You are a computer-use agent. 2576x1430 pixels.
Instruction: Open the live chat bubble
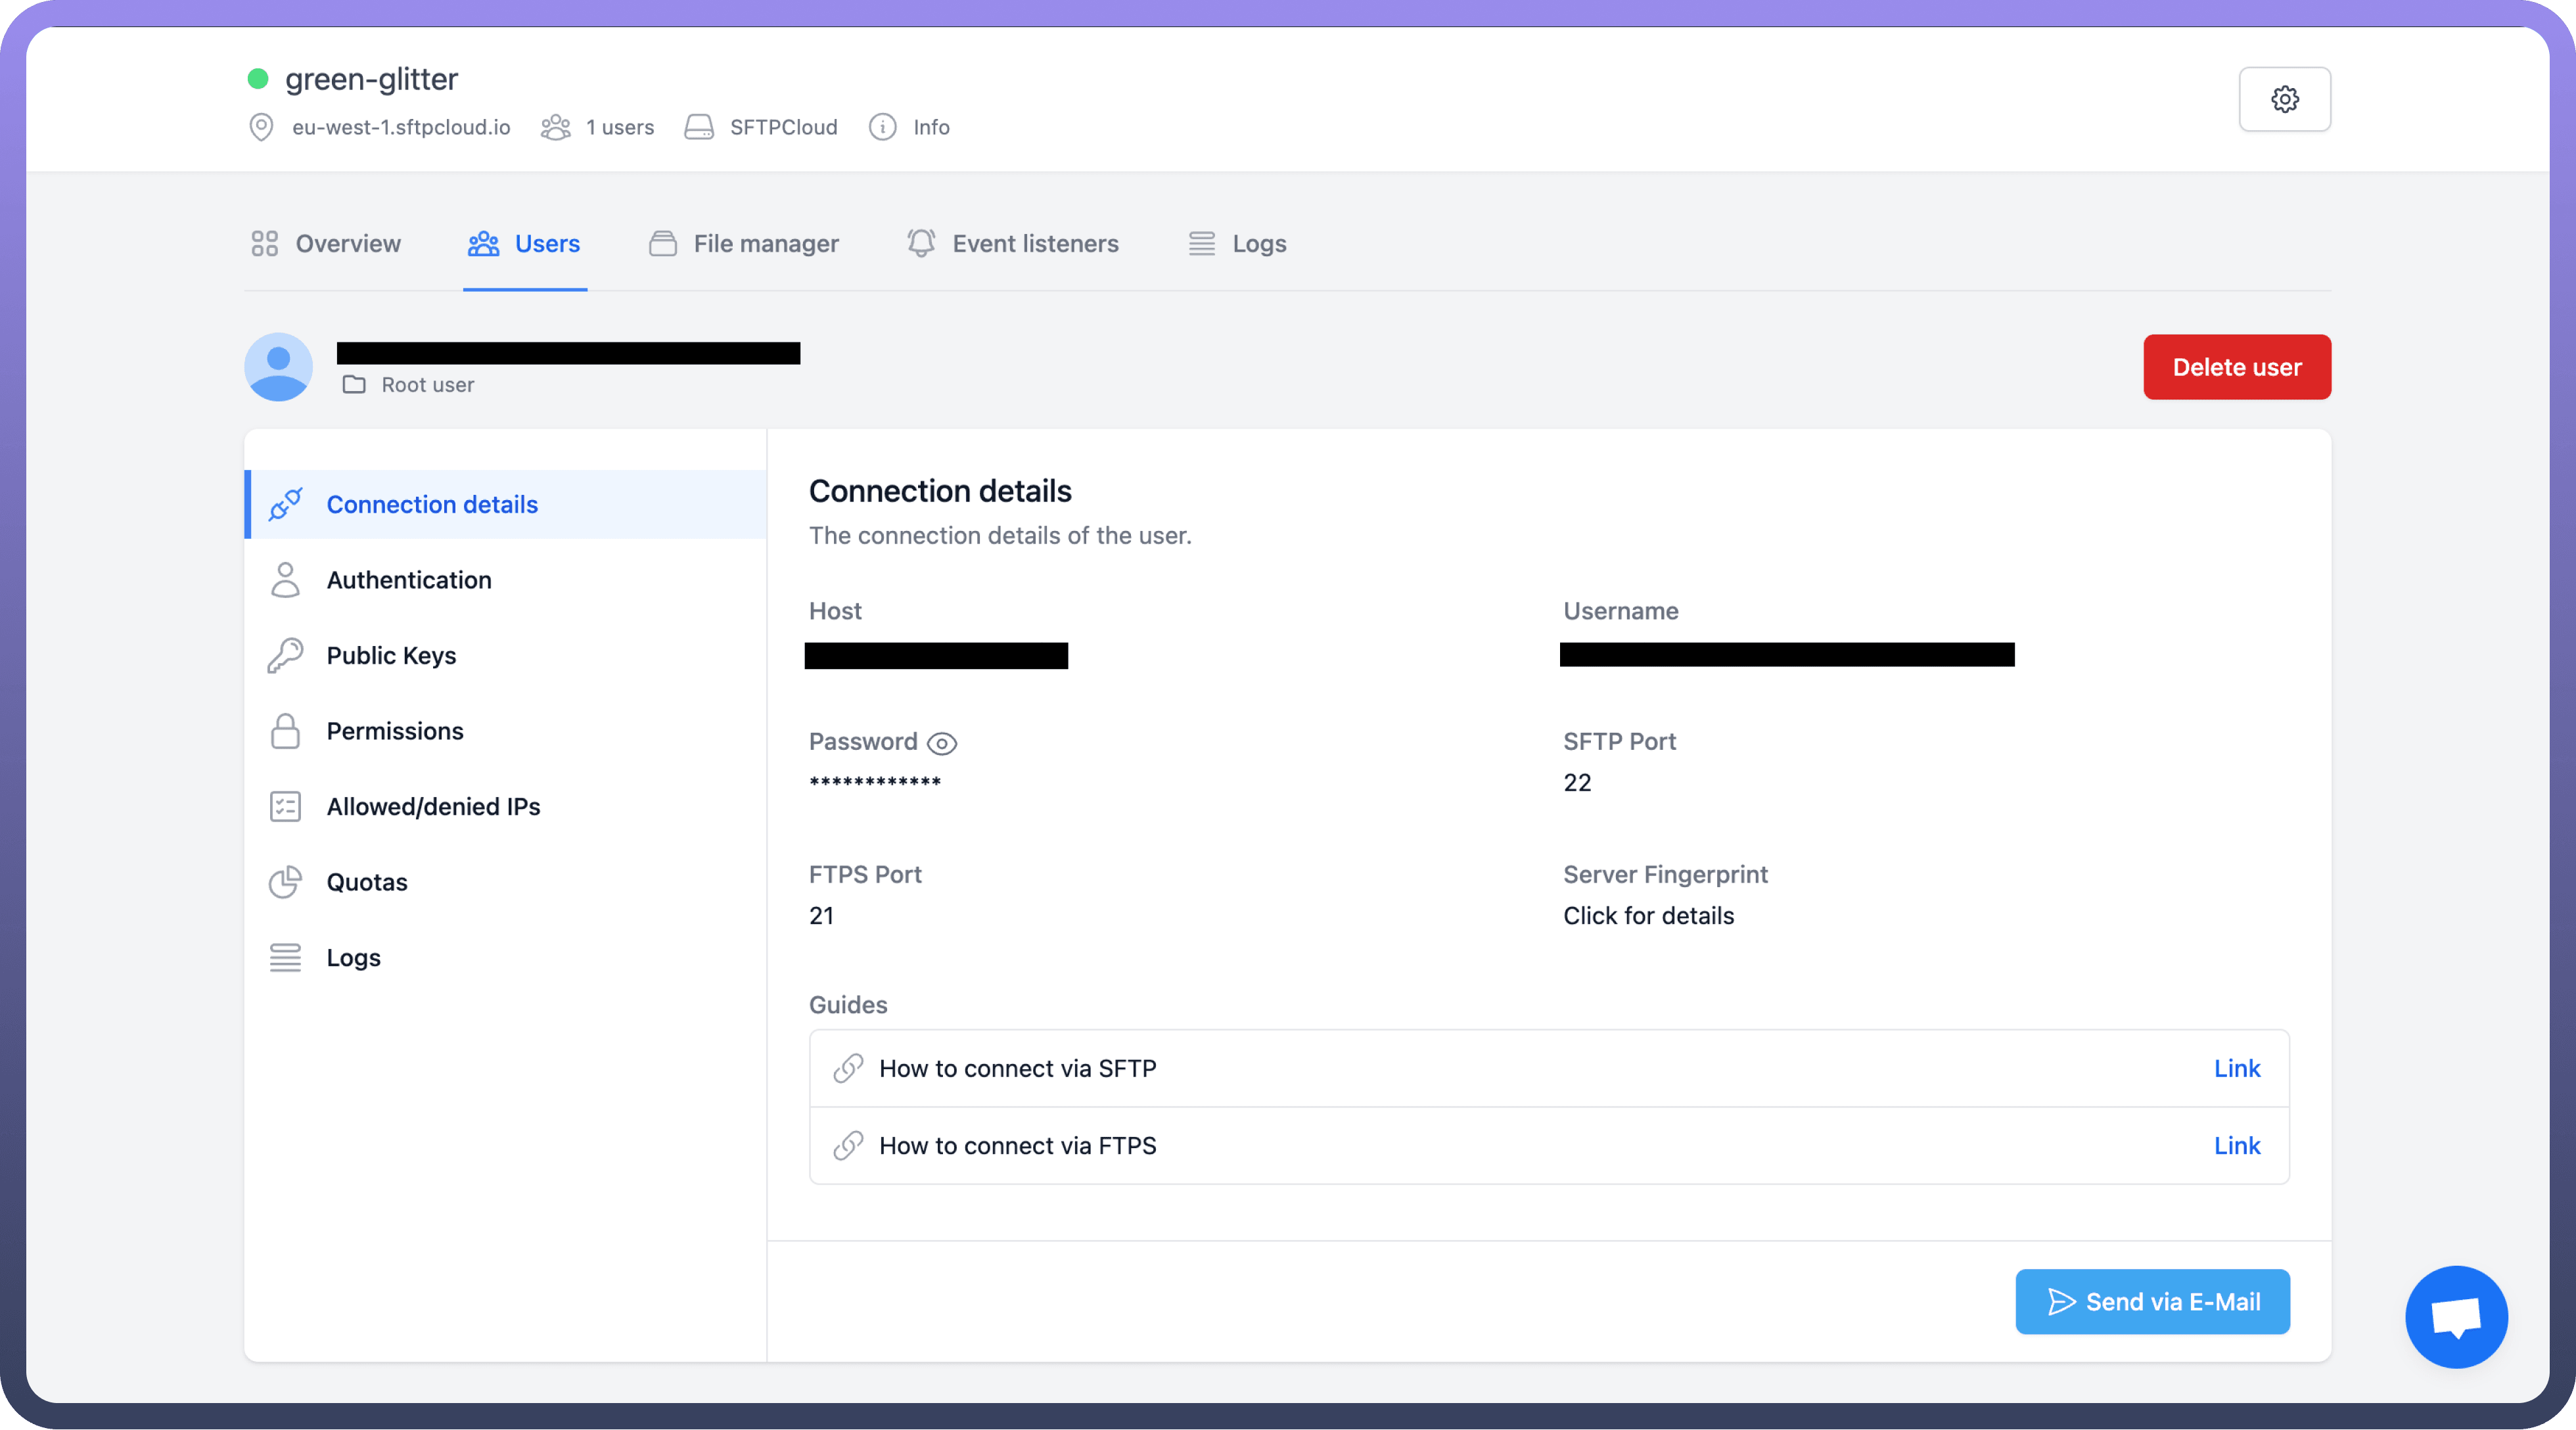pos(2456,1316)
